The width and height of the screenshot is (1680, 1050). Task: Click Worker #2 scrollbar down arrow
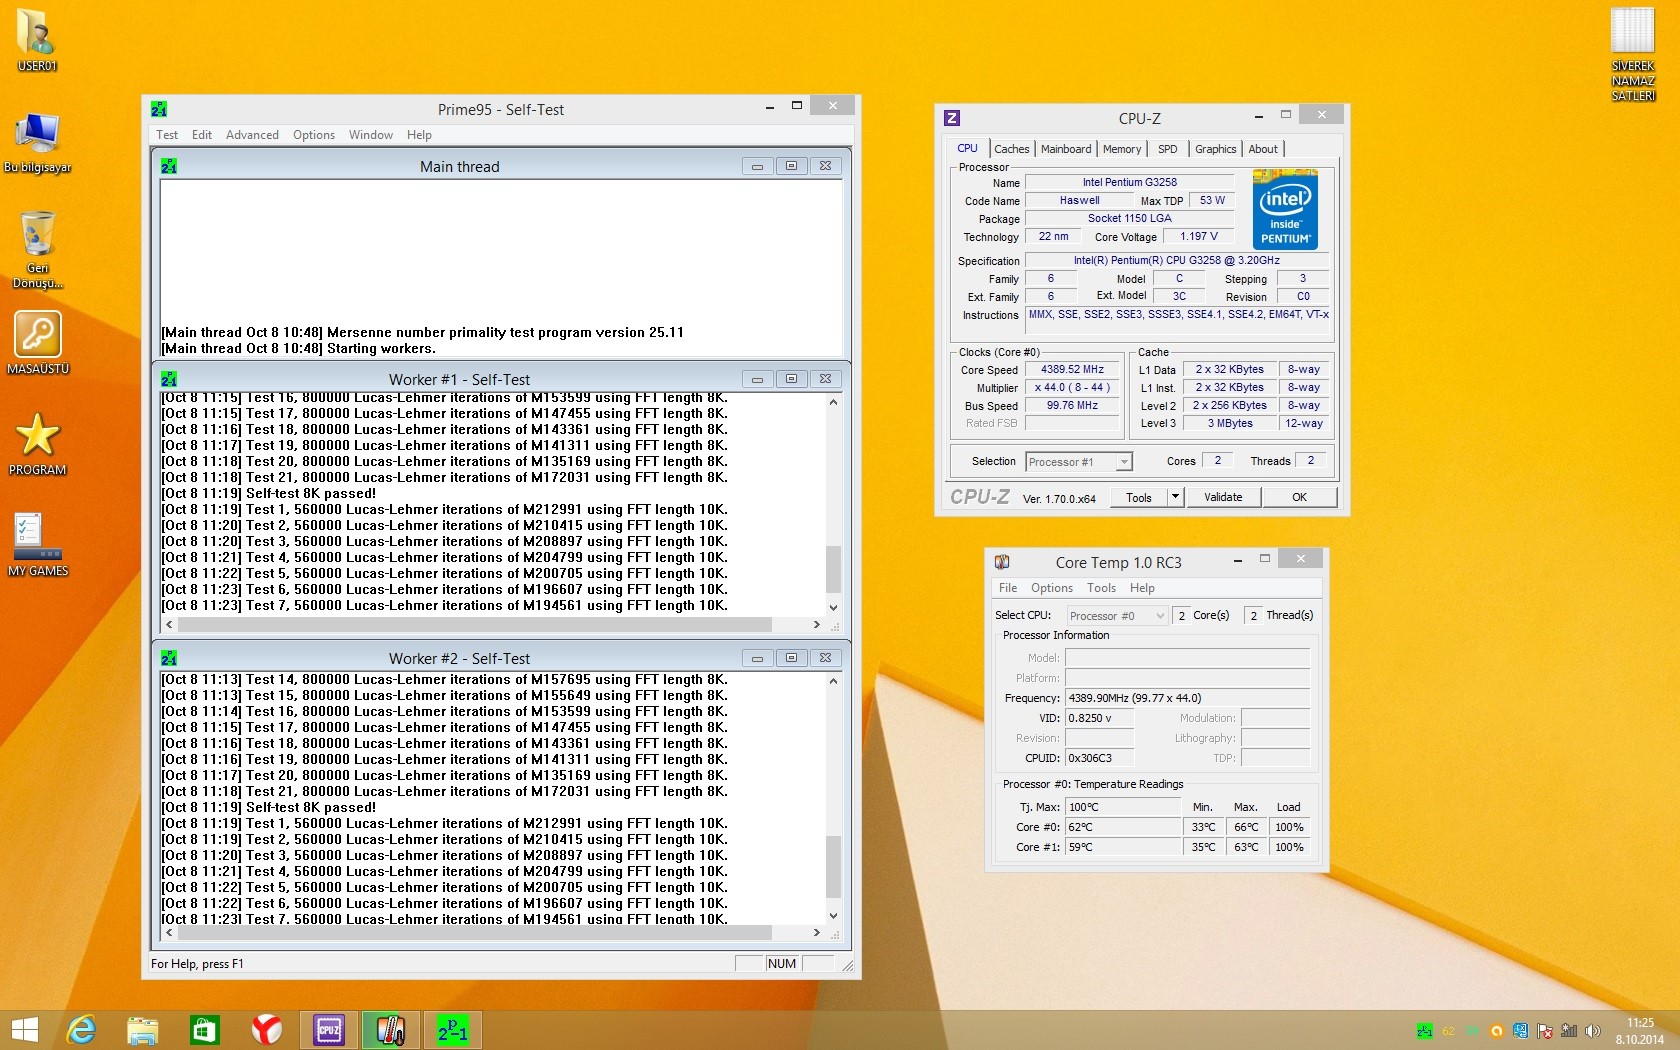tap(833, 915)
